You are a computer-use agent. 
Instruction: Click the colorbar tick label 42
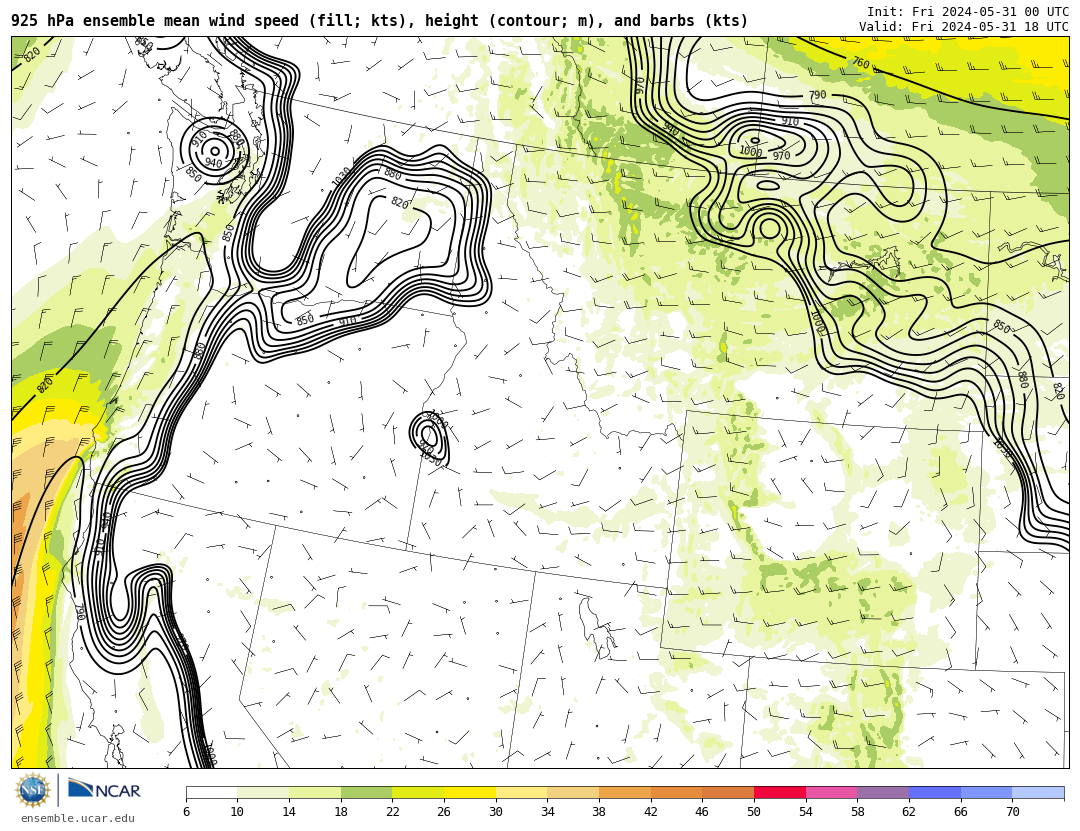coord(650,812)
